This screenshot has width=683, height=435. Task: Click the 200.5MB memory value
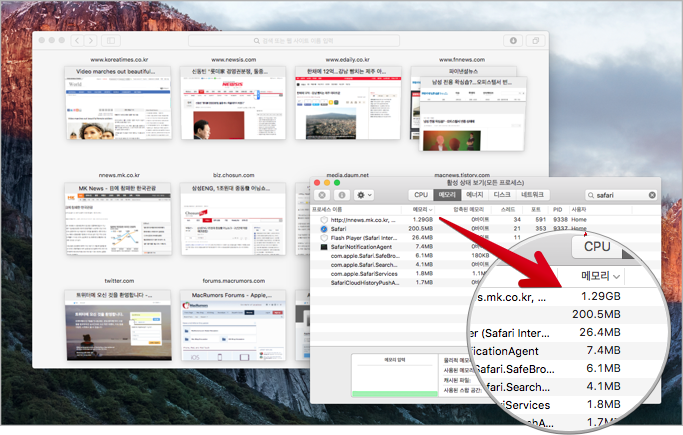pos(420,229)
